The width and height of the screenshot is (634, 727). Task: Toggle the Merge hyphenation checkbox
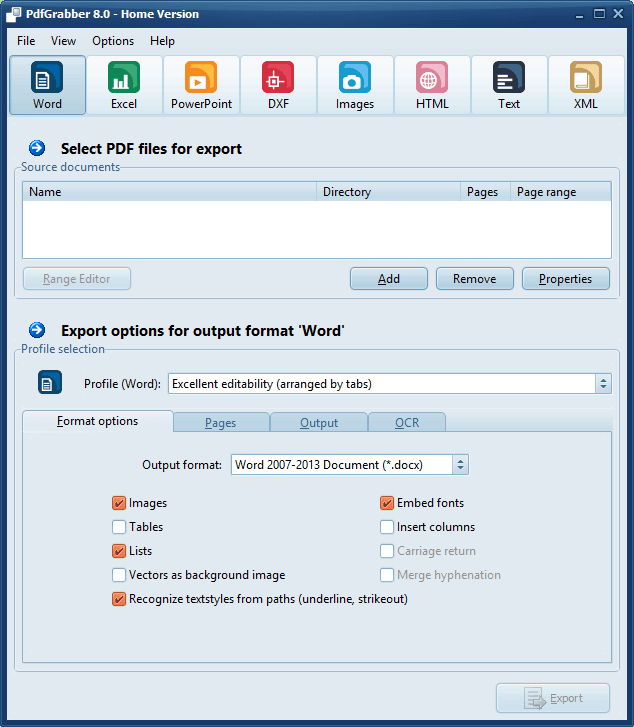(387, 575)
